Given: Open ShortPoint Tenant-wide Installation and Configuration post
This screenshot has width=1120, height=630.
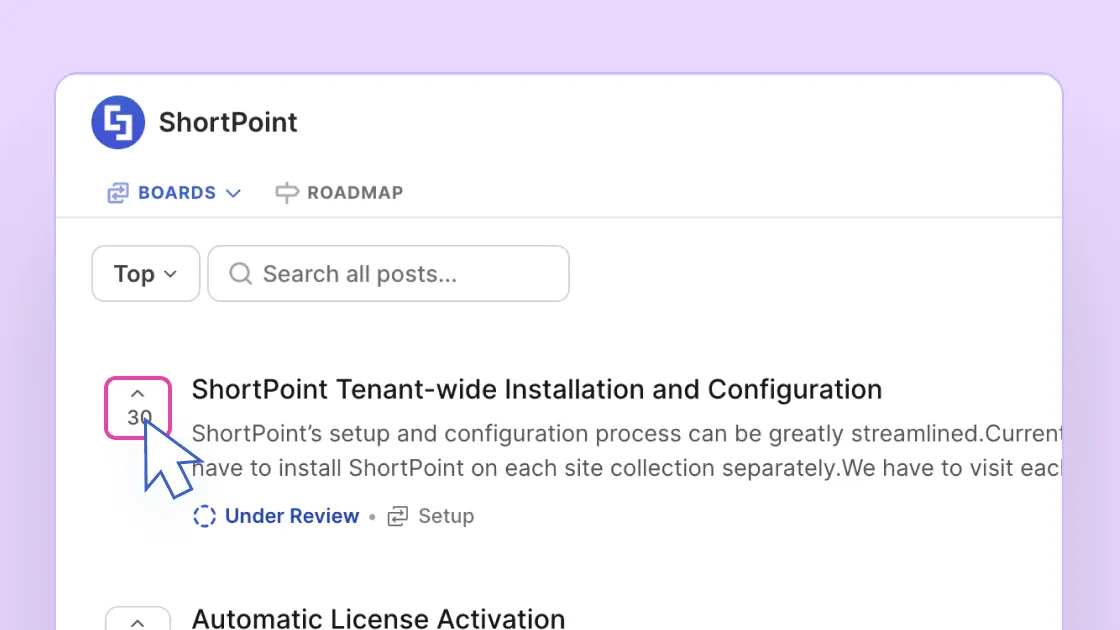Looking at the screenshot, I should (536, 389).
